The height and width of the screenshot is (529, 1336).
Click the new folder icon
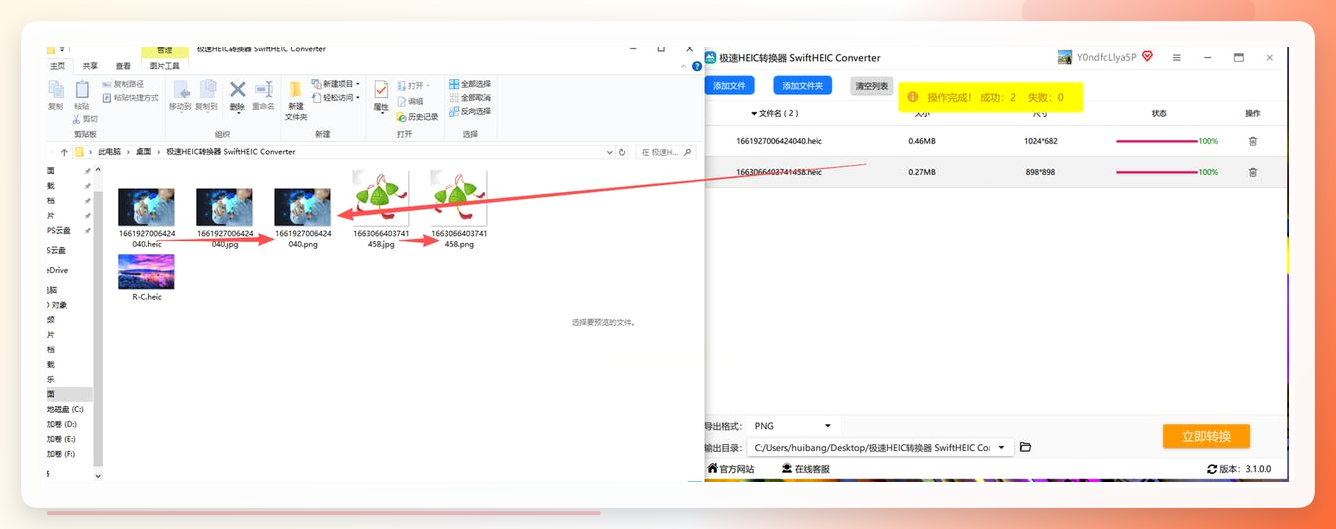pos(296,90)
